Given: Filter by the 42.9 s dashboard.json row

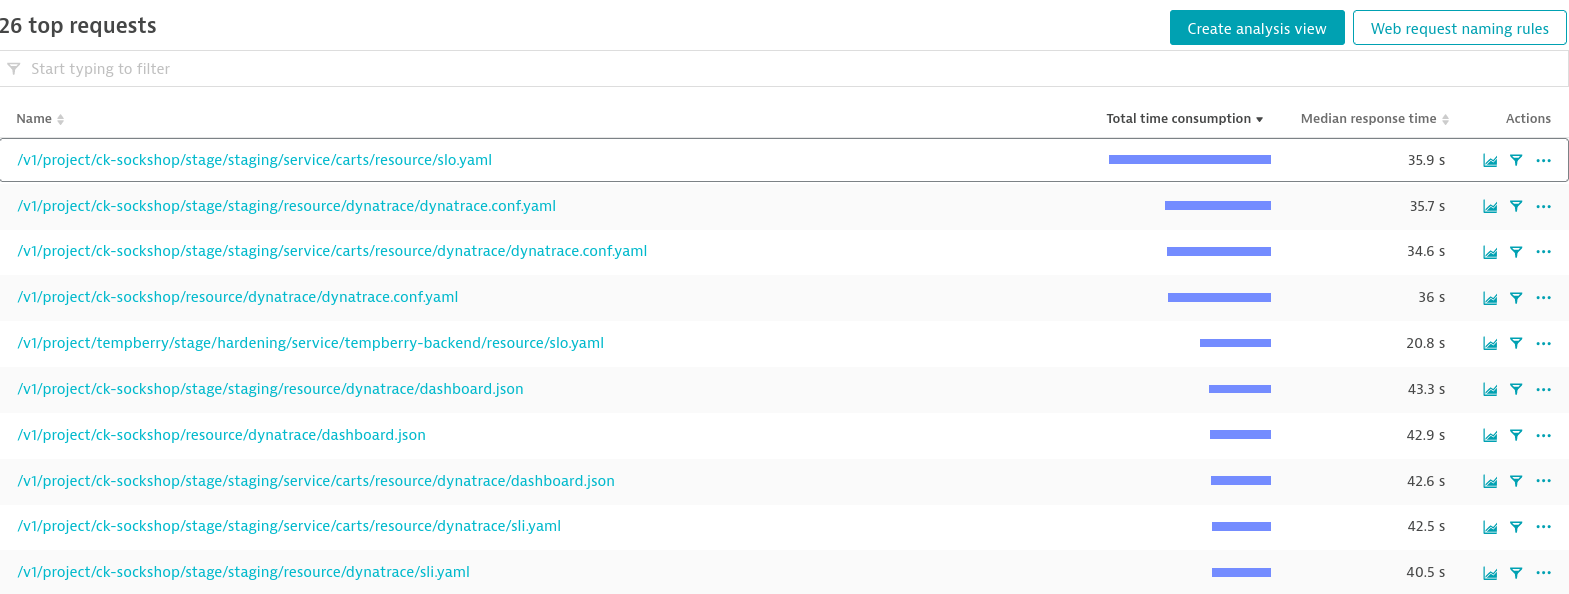Looking at the screenshot, I should tap(1516, 436).
